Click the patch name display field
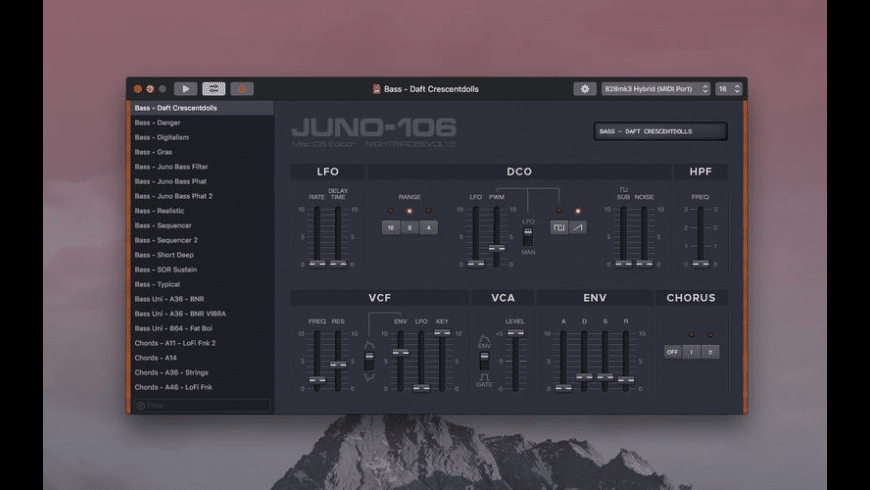This screenshot has height=490, width=870. (x=660, y=132)
